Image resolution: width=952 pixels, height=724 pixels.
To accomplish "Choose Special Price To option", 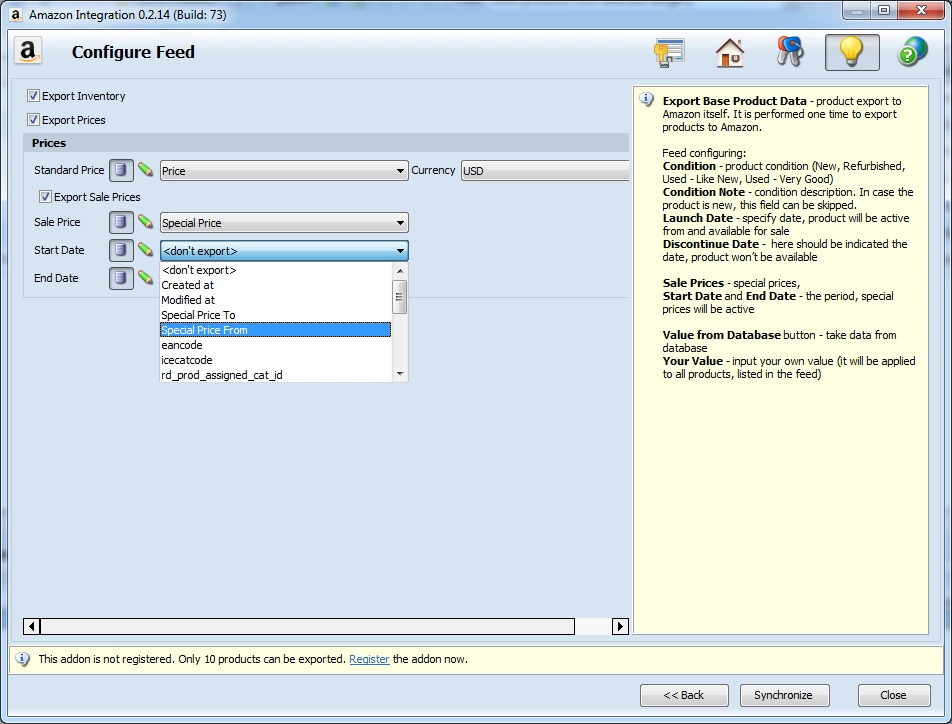I will pyautogui.click(x=276, y=315).
